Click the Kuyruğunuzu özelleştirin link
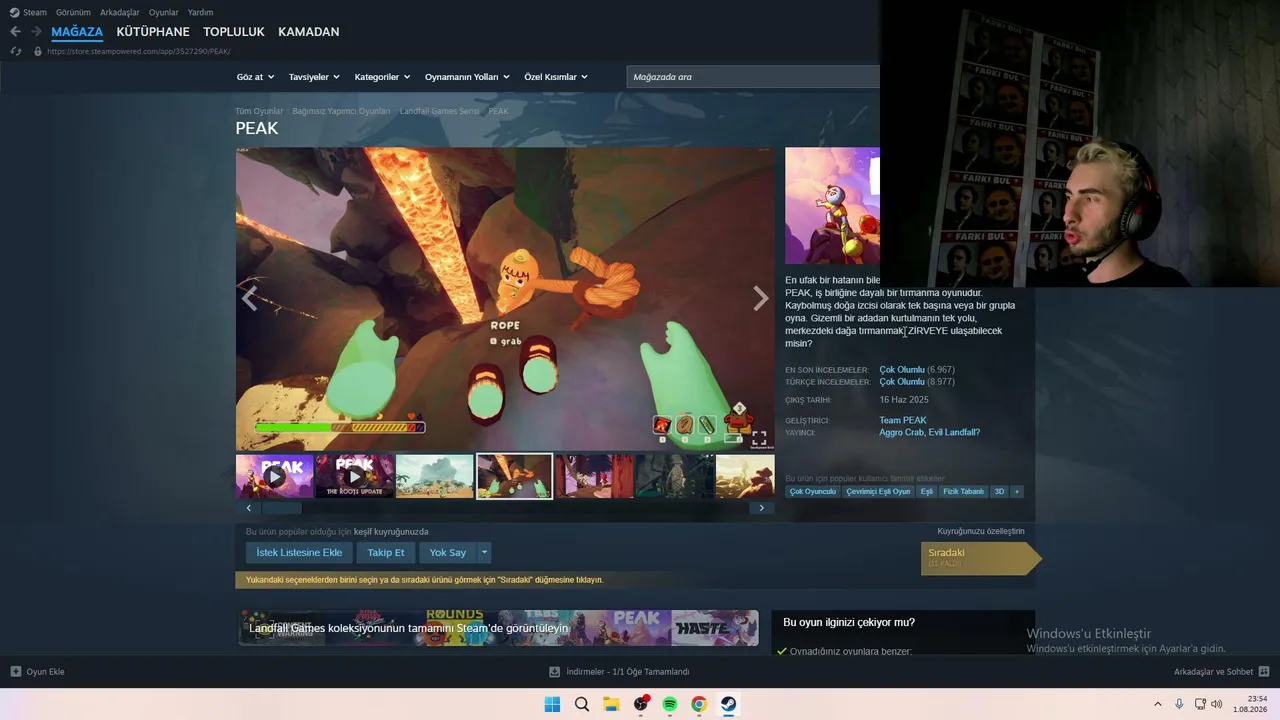The width and height of the screenshot is (1280, 720). (x=981, y=531)
